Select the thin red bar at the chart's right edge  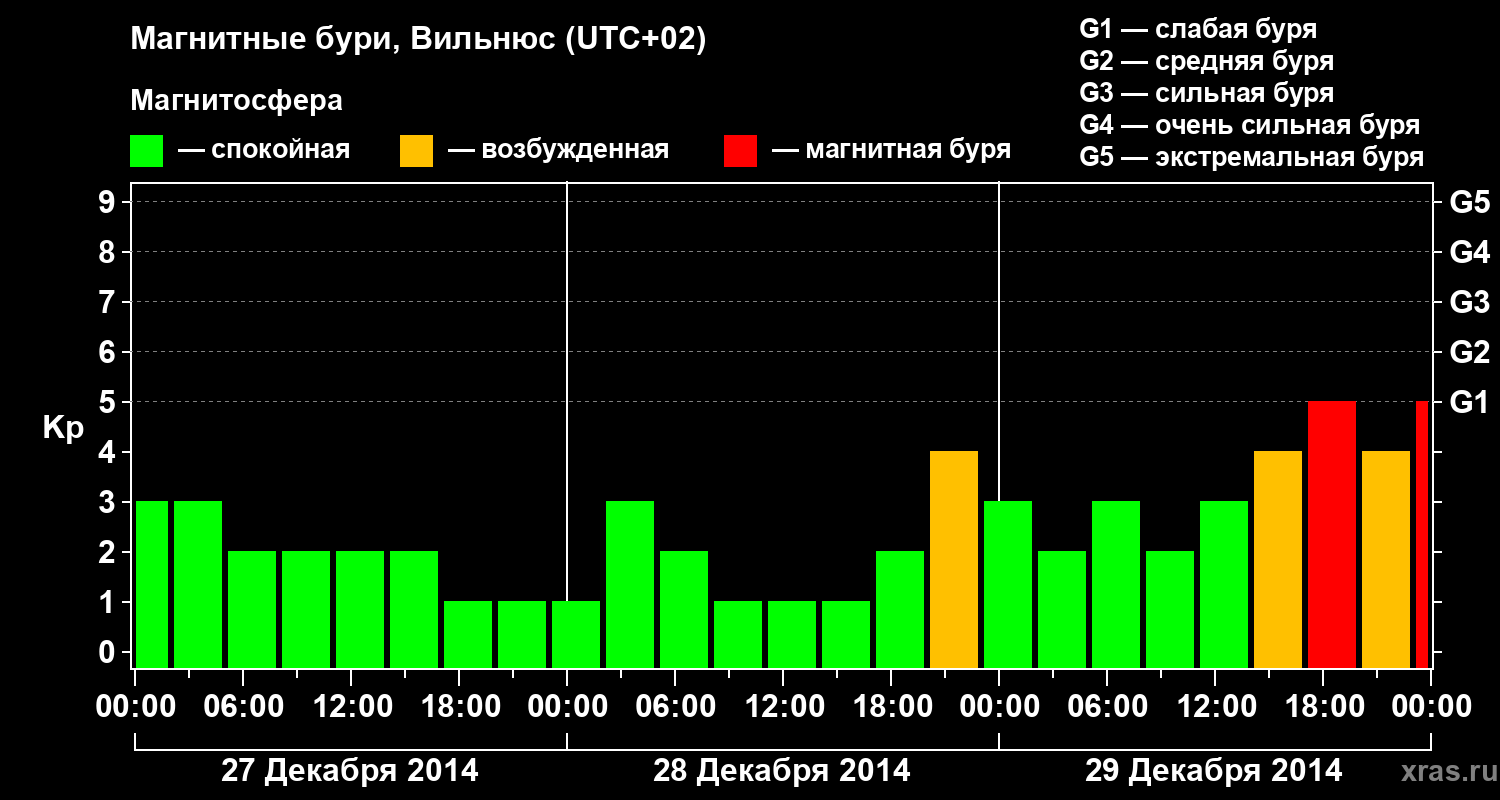point(1422,535)
